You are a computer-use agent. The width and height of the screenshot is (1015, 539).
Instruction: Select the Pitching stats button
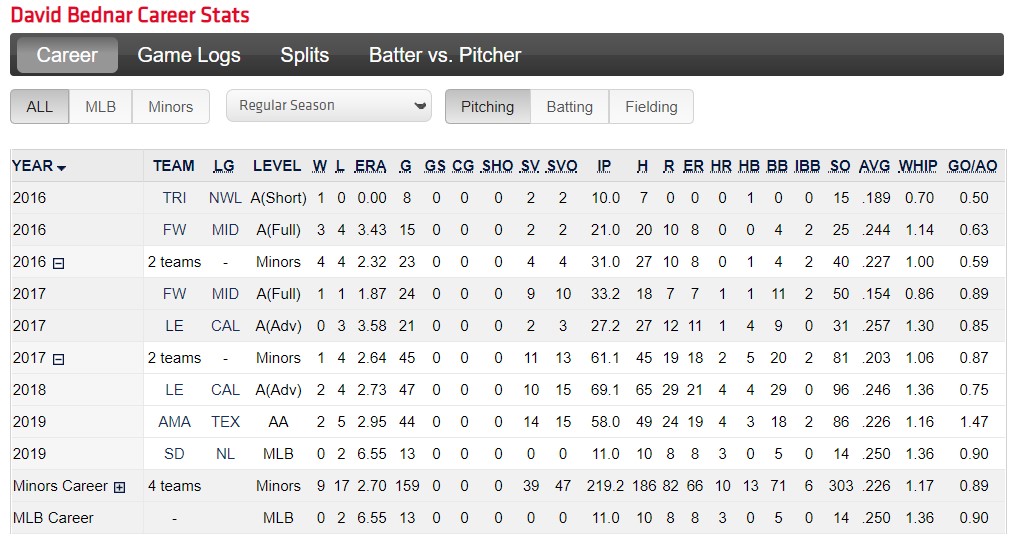tap(487, 107)
